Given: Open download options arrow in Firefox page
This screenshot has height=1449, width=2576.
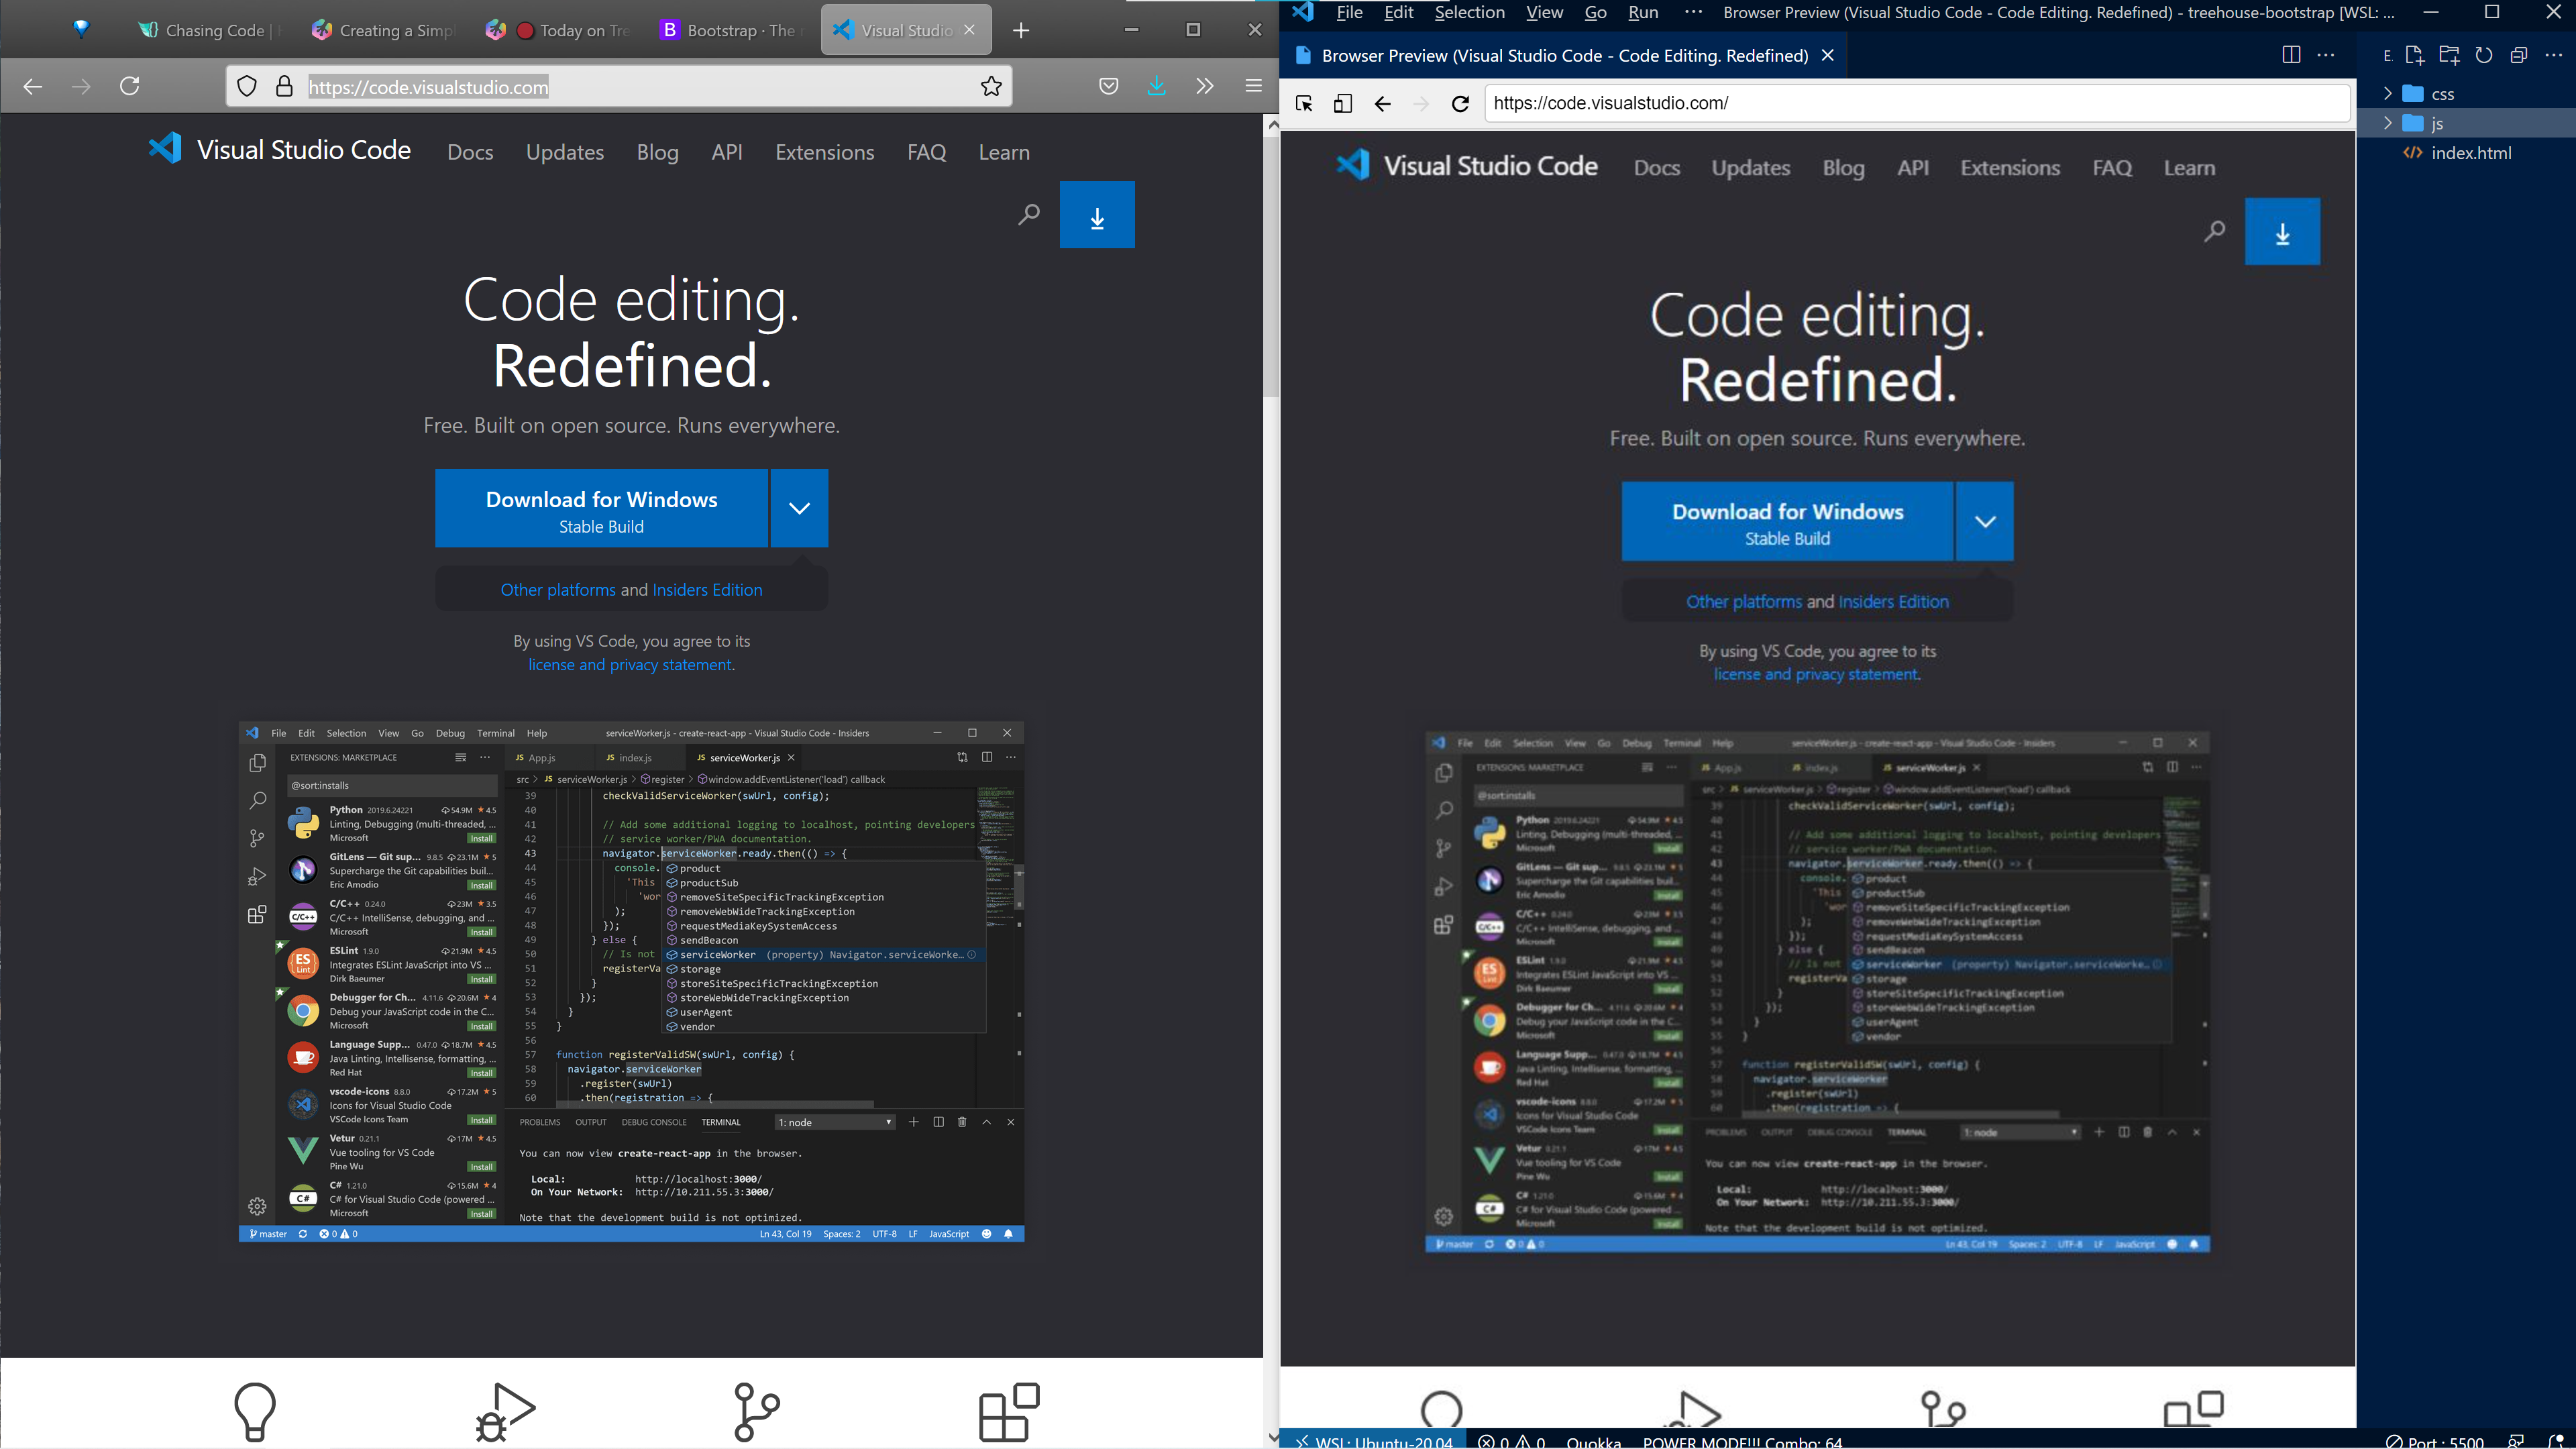Looking at the screenshot, I should (x=799, y=508).
